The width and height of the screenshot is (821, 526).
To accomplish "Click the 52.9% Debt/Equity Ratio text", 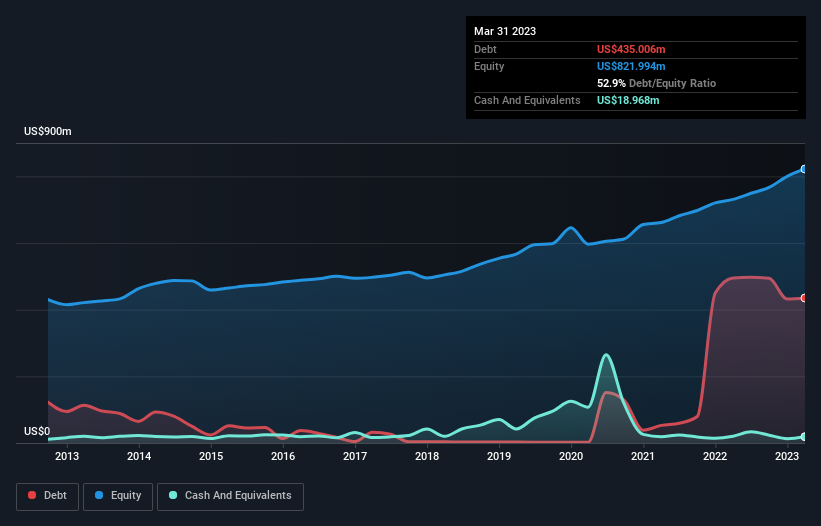I will (x=656, y=83).
